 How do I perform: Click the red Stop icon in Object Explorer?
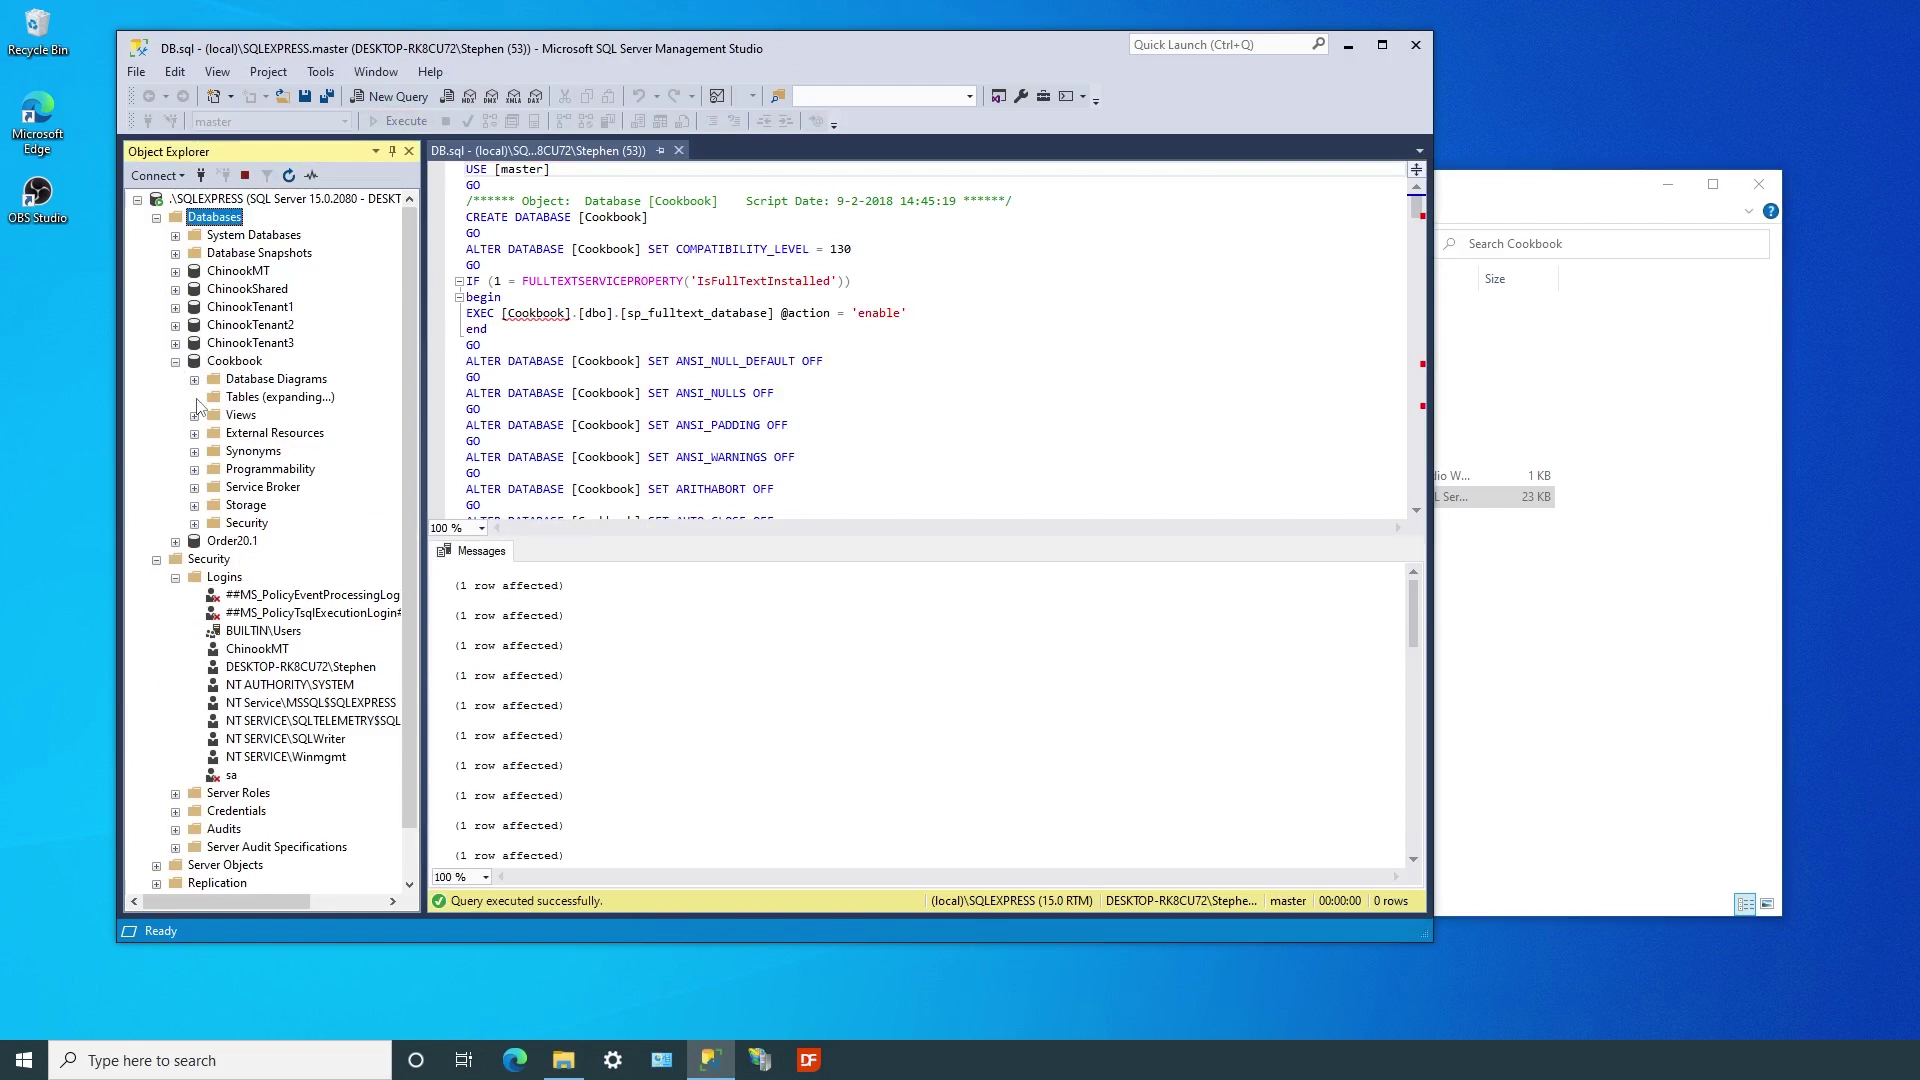245,175
